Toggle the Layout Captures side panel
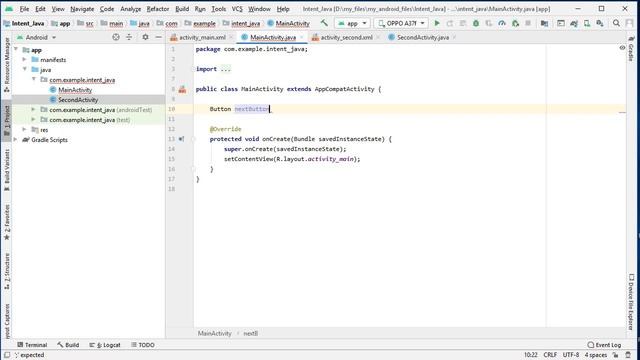The height and width of the screenshot is (360, 640). 7,322
